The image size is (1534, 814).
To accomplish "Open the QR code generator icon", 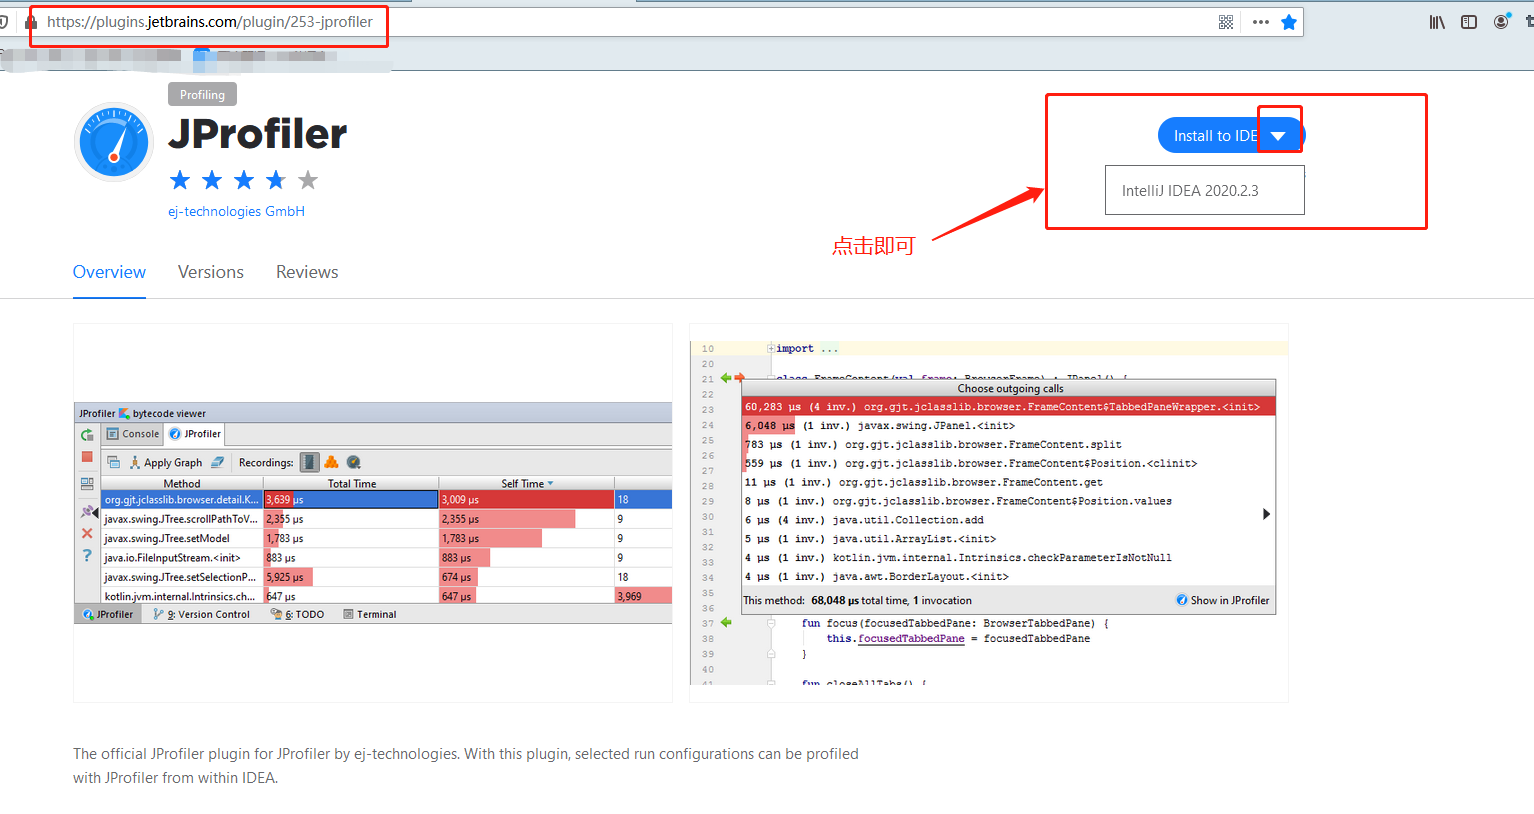I will point(1226,22).
